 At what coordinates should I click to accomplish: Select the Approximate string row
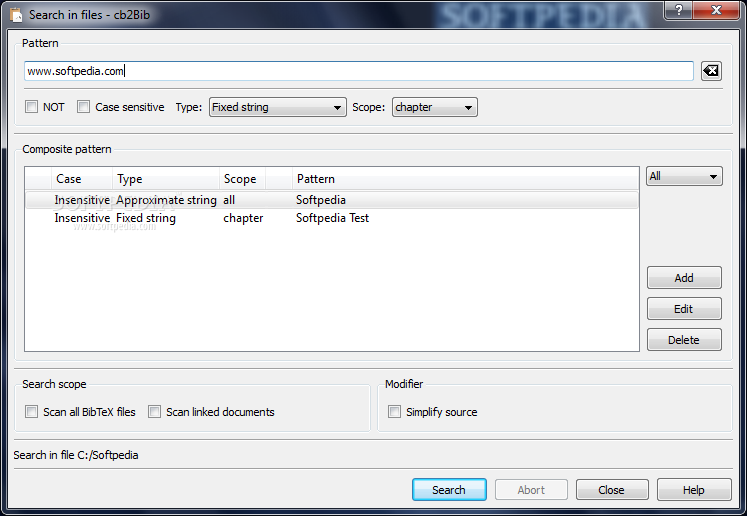click(332, 200)
